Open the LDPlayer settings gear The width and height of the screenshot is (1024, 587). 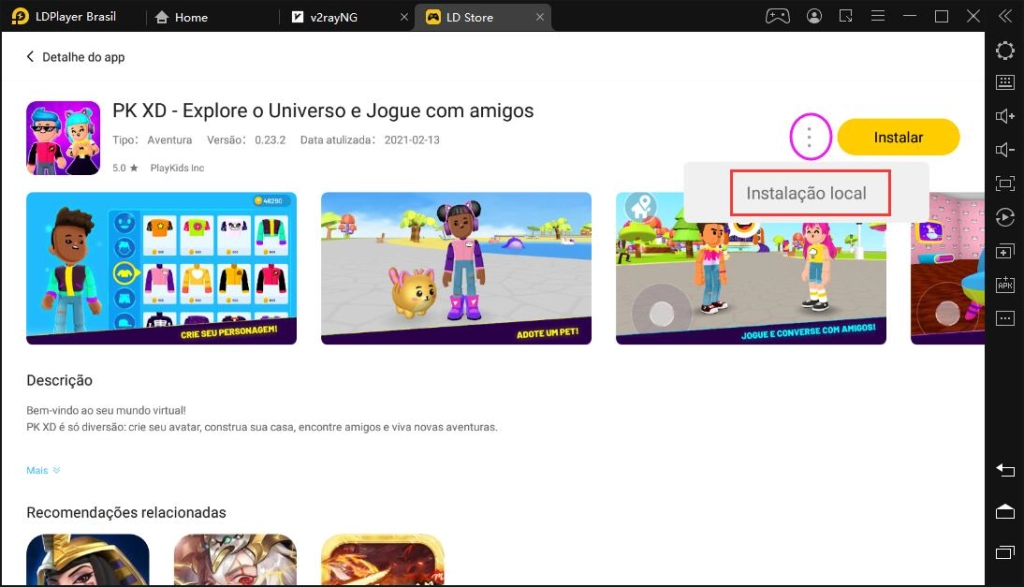pyautogui.click(x=1005, y=50)
